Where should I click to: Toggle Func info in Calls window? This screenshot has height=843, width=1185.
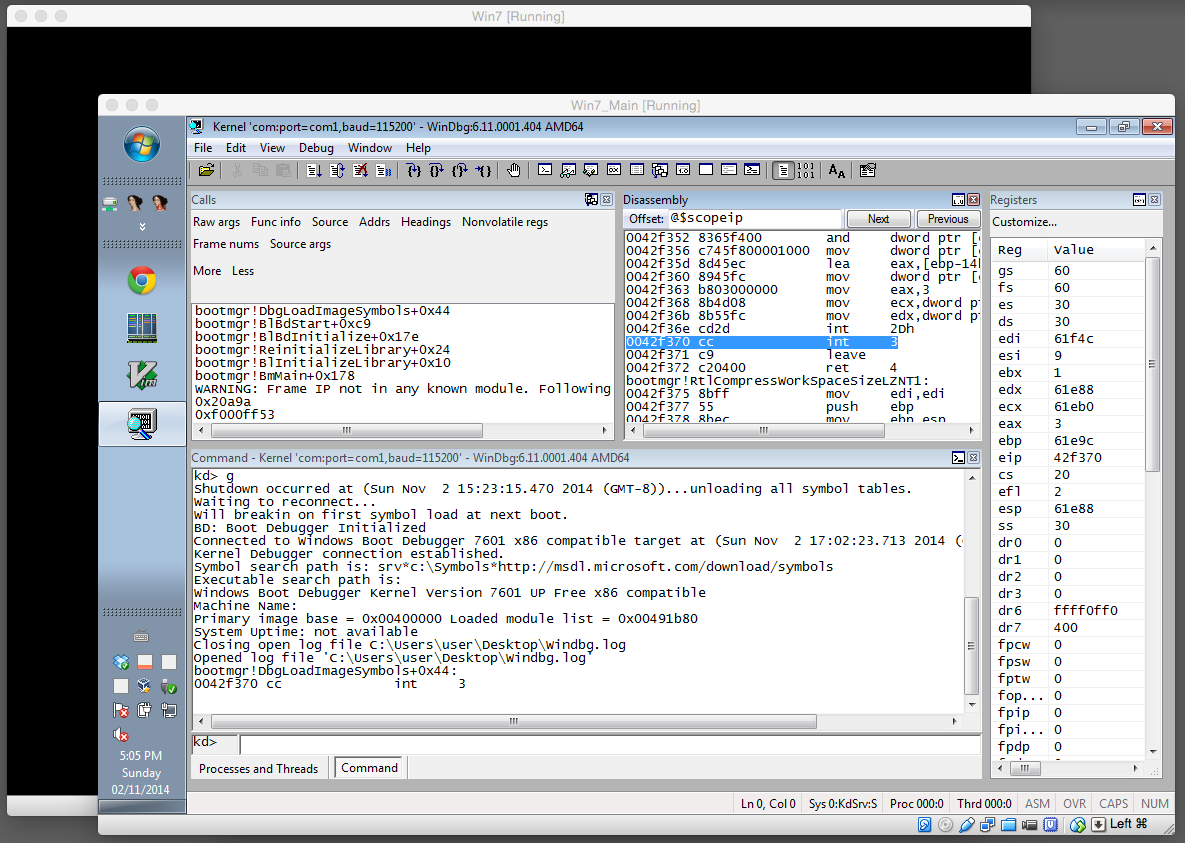(x=276, y=222)
